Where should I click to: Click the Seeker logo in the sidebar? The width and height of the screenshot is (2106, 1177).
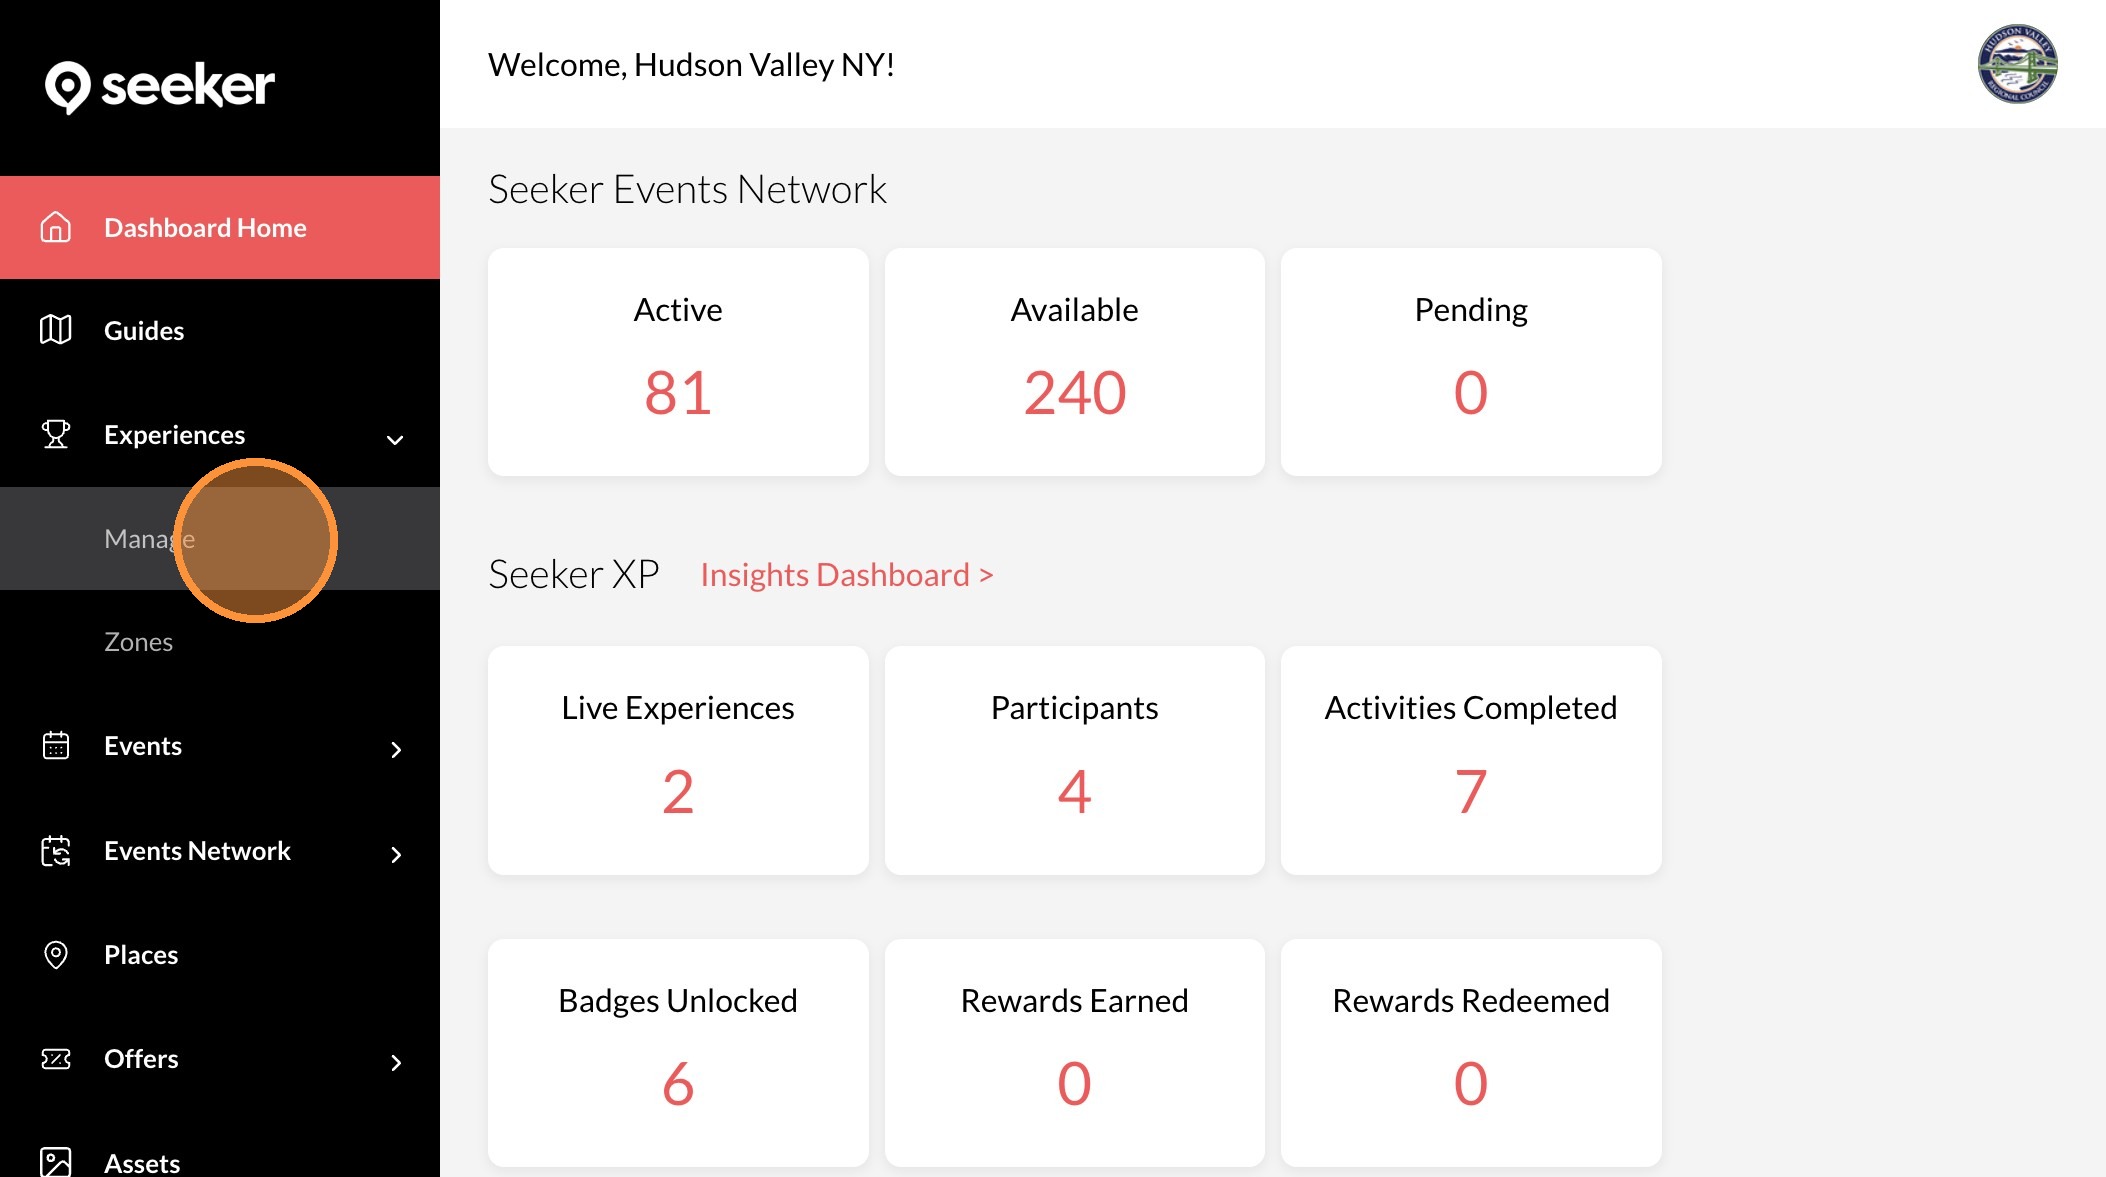click(160, 87)
